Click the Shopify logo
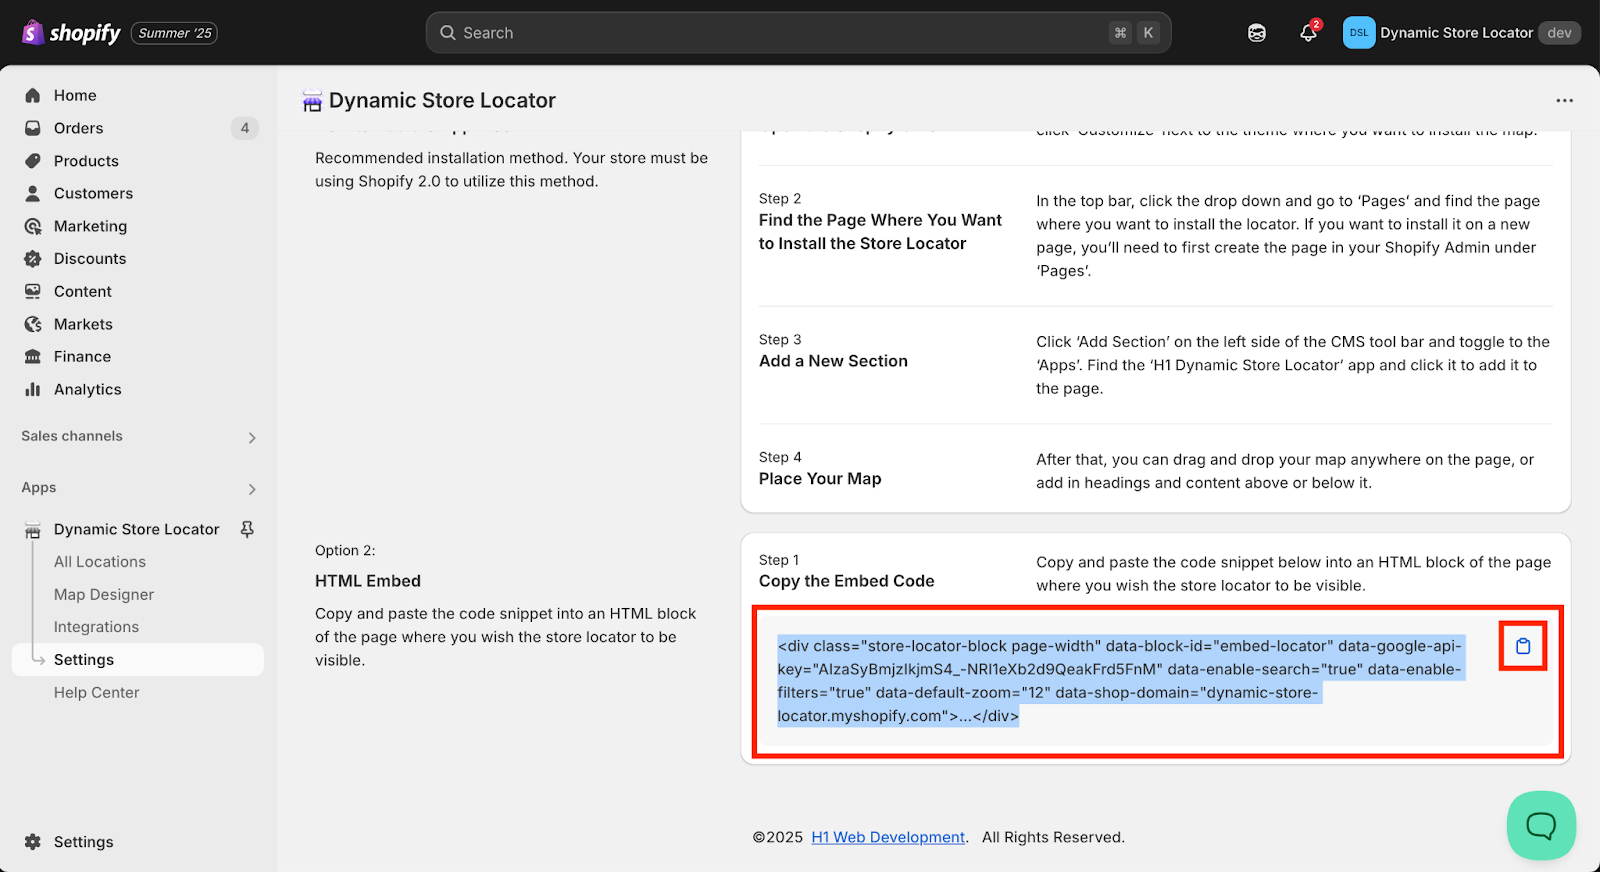Viewport: 1600px width, 872px height. click(x=71, y=33)
